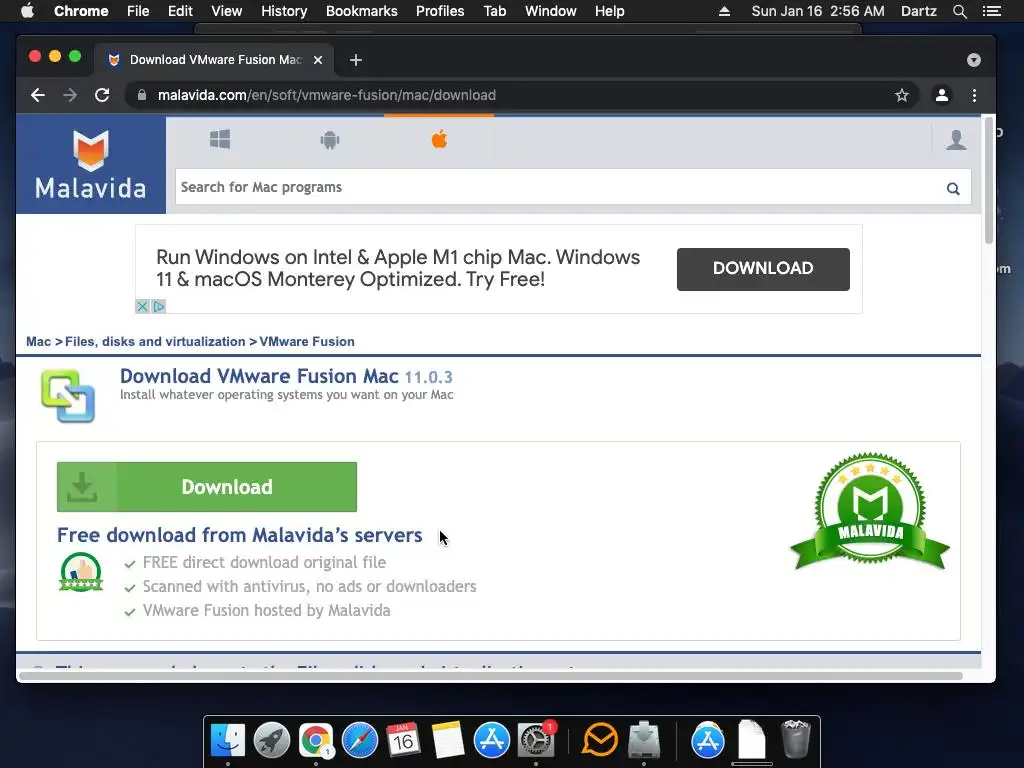Open Trash from the Dock

tap(795, 740)
